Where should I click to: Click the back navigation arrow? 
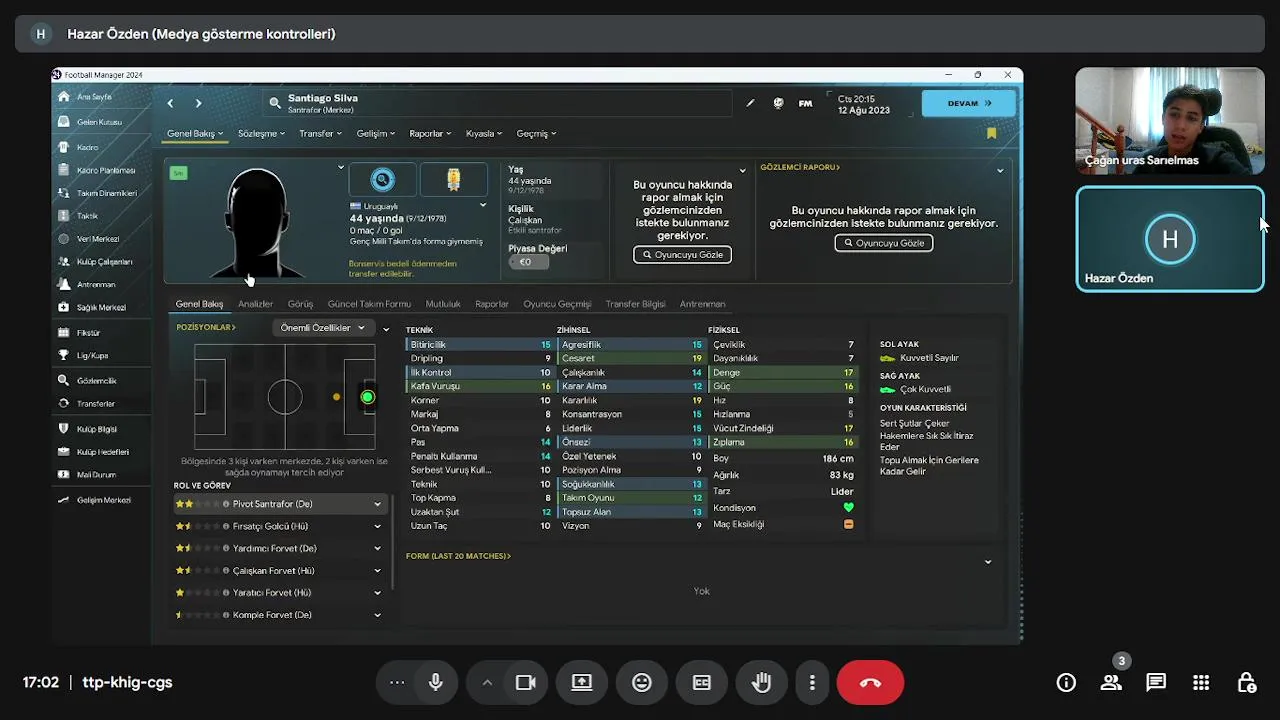(x=170, y=103)
